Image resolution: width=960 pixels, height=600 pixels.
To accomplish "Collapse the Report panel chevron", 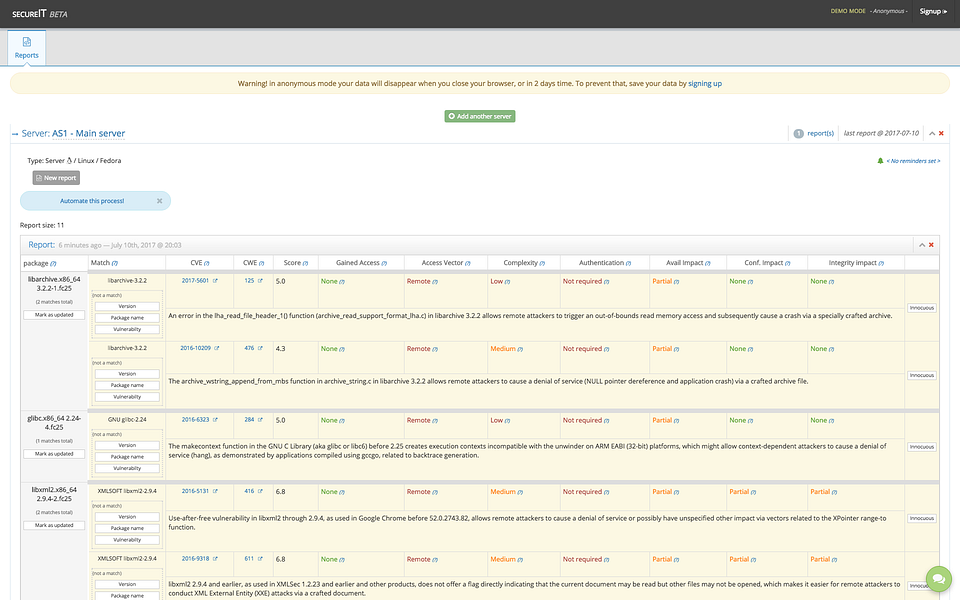I will (x=921, y=245).
